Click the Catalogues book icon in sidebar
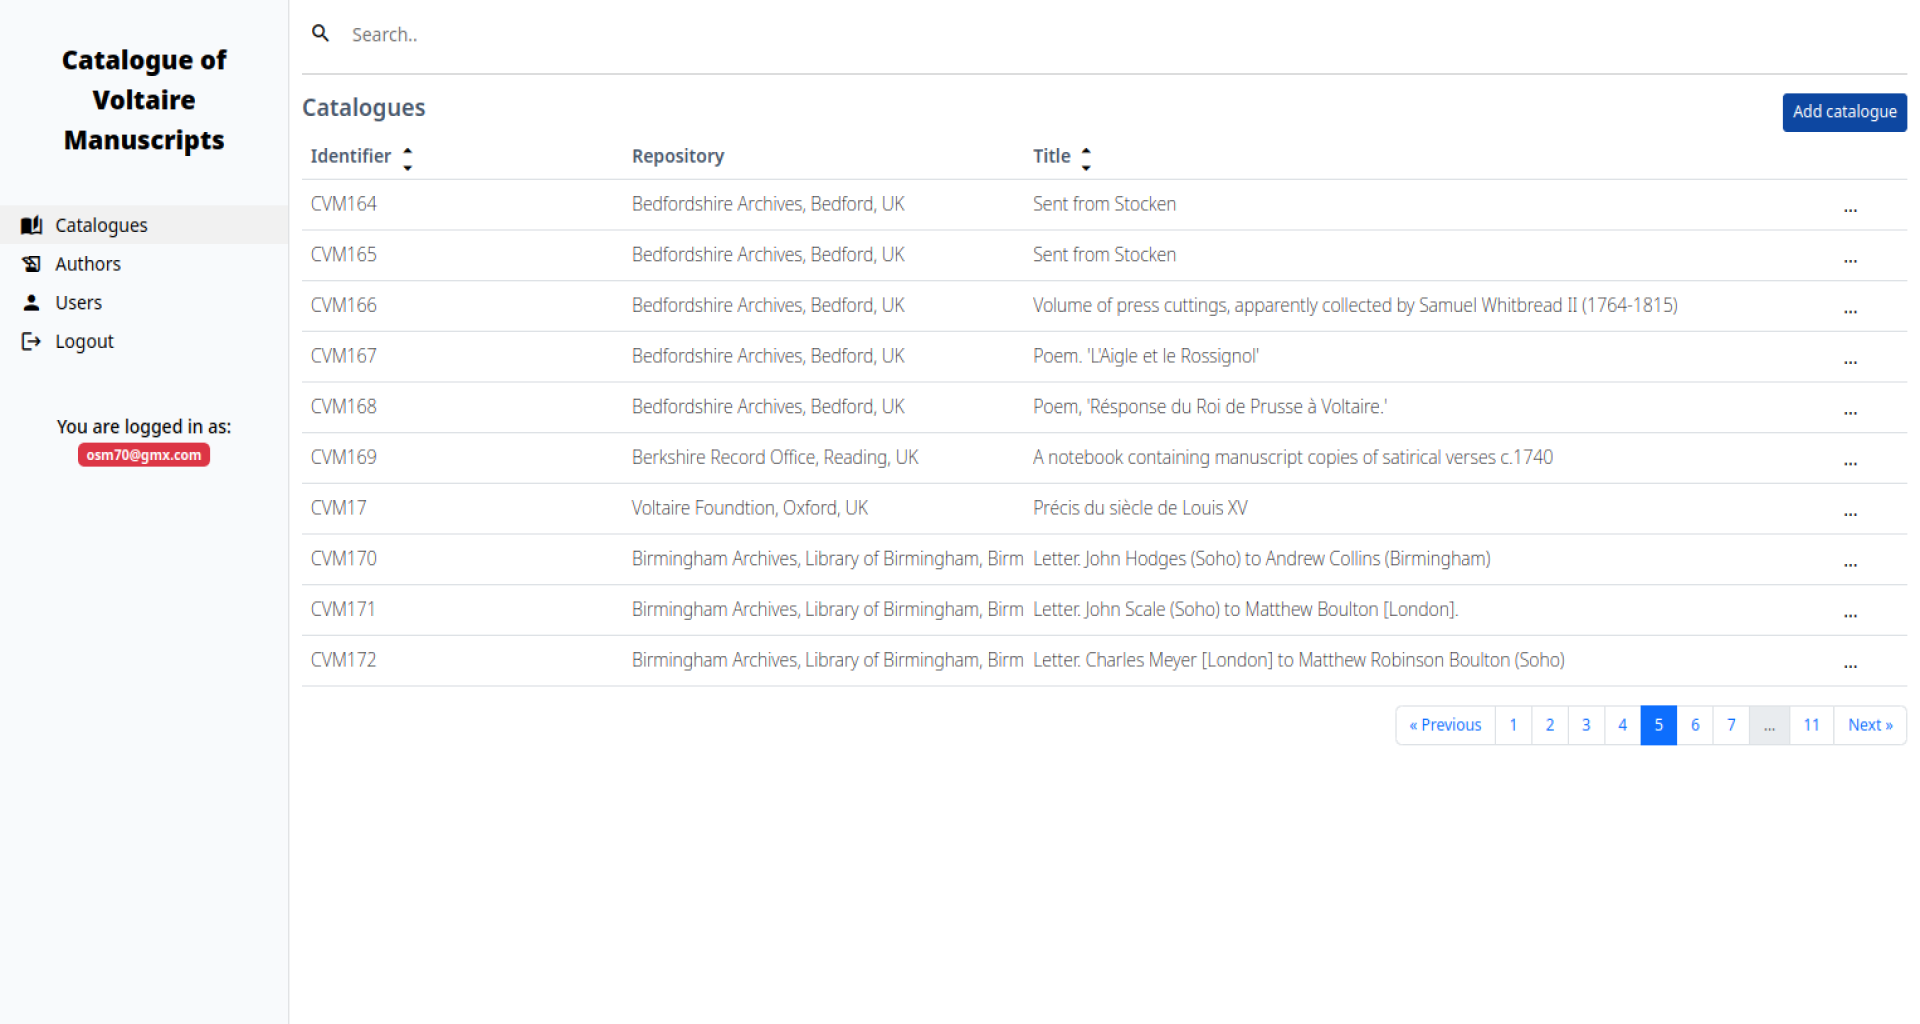This screenshot has height=1024, width=1920. coord(31,225)
